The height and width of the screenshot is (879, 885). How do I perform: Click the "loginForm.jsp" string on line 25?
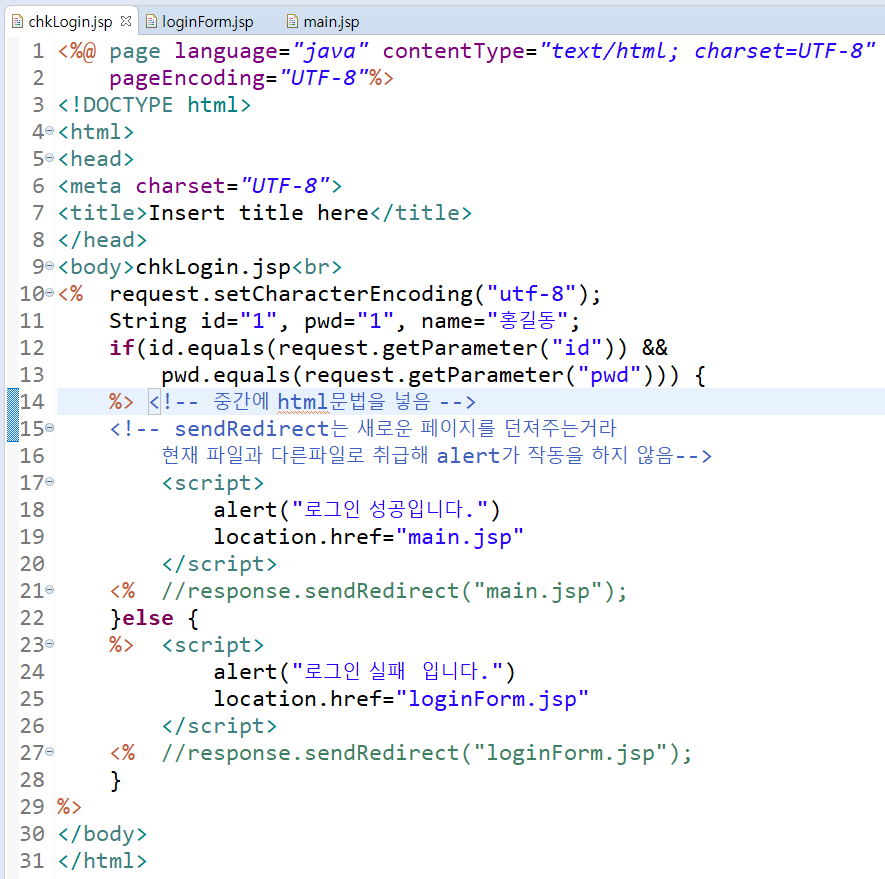click(x=492, y=699)
